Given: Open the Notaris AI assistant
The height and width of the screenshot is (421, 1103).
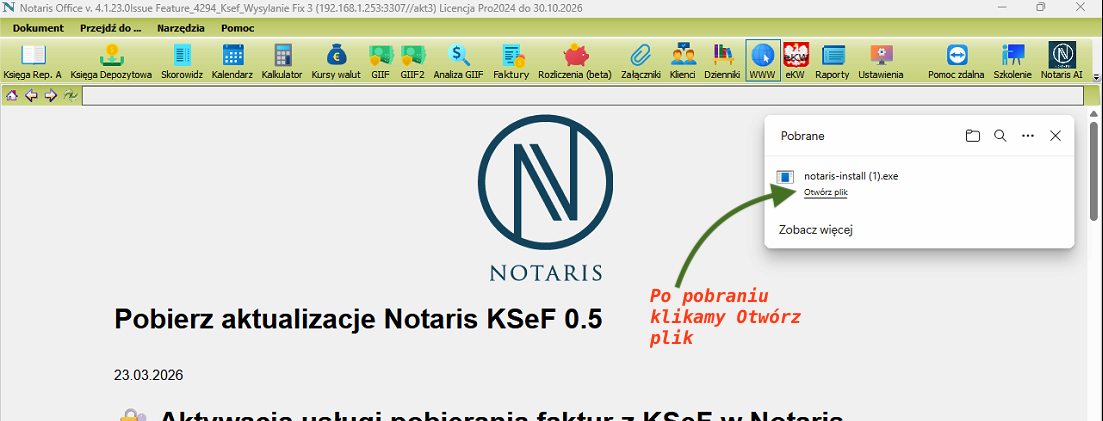Looking at the screenshot, I should pyautogui.click(x=1061, y=60).
